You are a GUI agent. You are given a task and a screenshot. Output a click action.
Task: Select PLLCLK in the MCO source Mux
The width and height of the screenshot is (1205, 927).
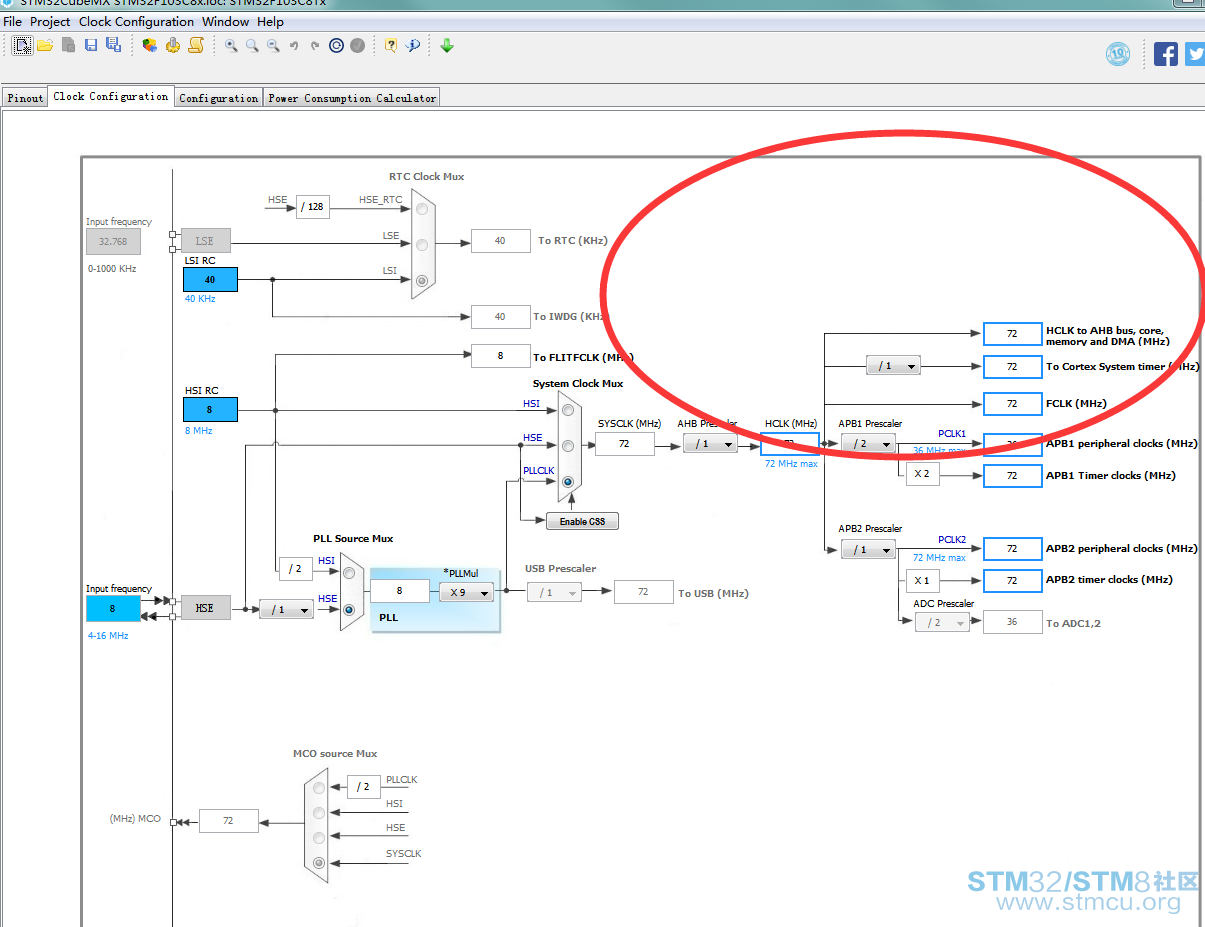click(319, 787)
